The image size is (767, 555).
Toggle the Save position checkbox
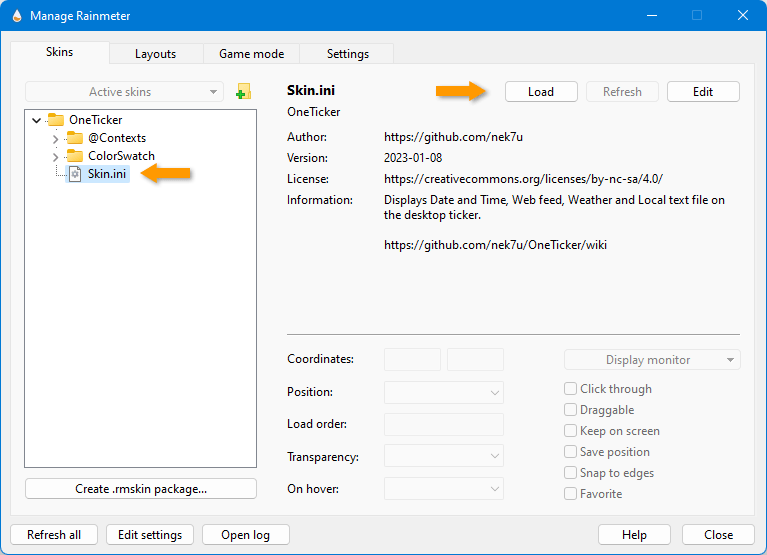pos(570,452)
